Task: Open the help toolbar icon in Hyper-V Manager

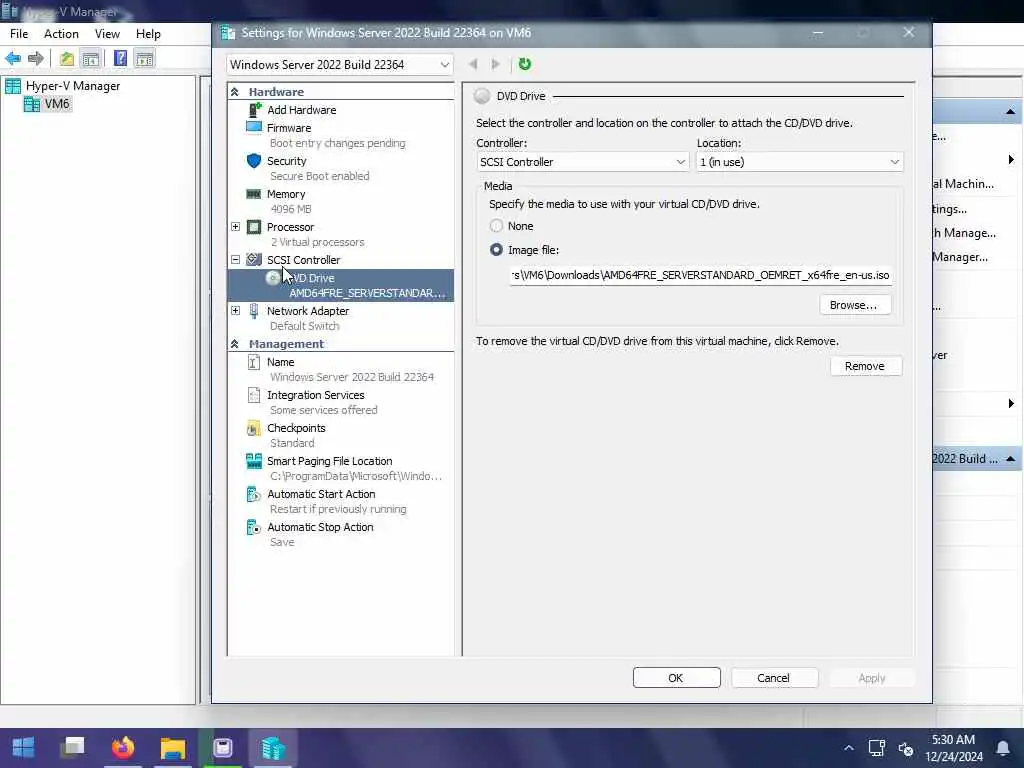Action: tap(120, 59)
